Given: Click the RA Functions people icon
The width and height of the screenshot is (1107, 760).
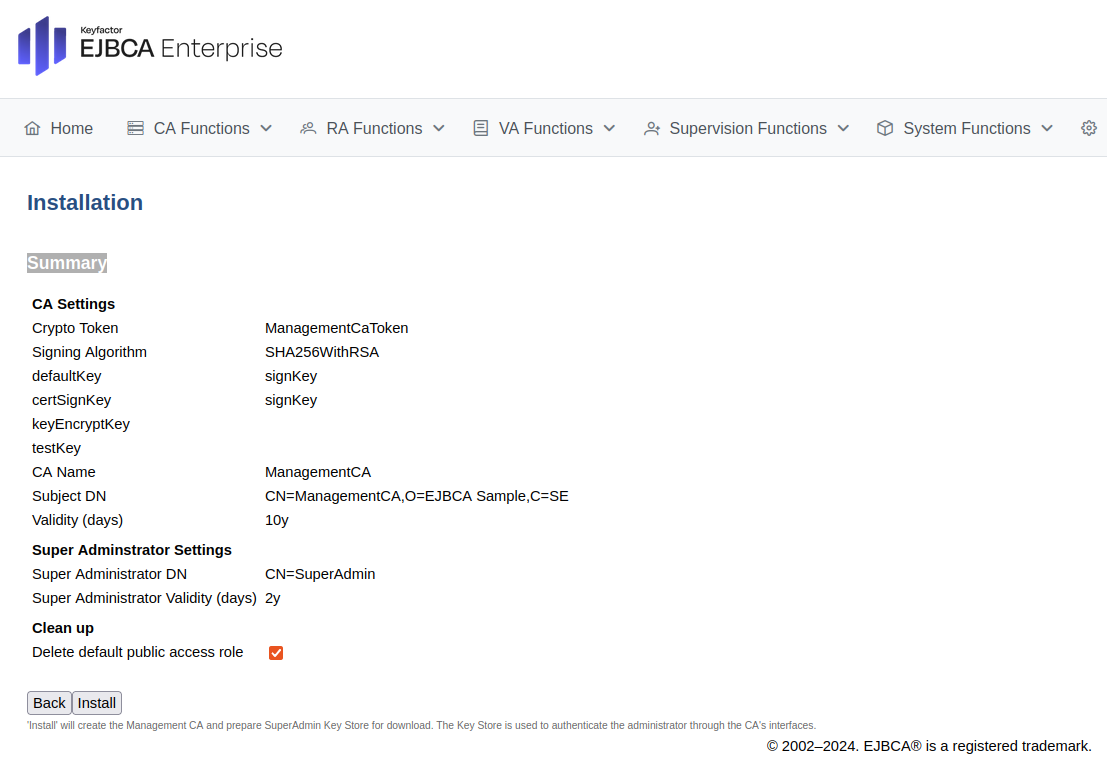Looking at the screenshot, I should (308, 128).
